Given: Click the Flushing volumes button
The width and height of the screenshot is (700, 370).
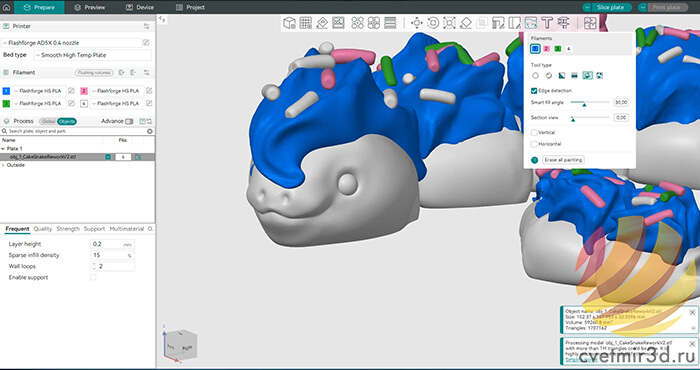Looking at the screenshot, I should [94, 73].
